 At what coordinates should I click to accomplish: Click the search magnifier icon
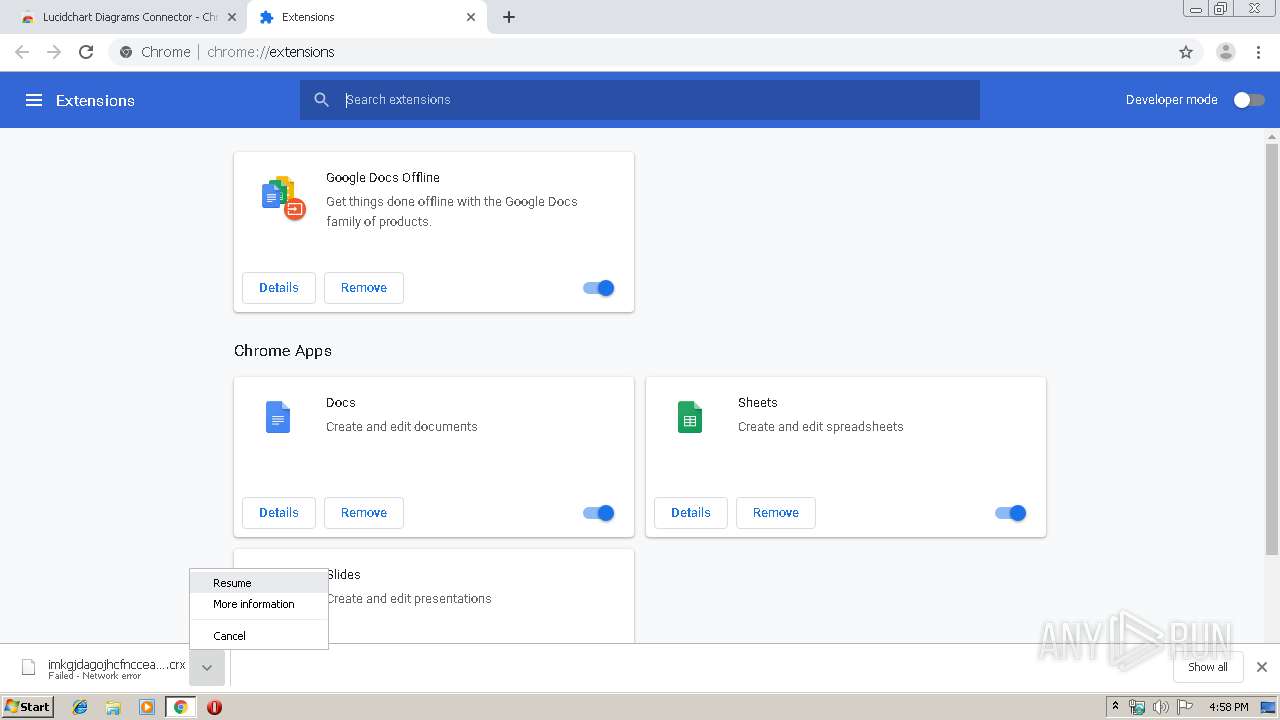pyautogui.click(x=321, y=100)
